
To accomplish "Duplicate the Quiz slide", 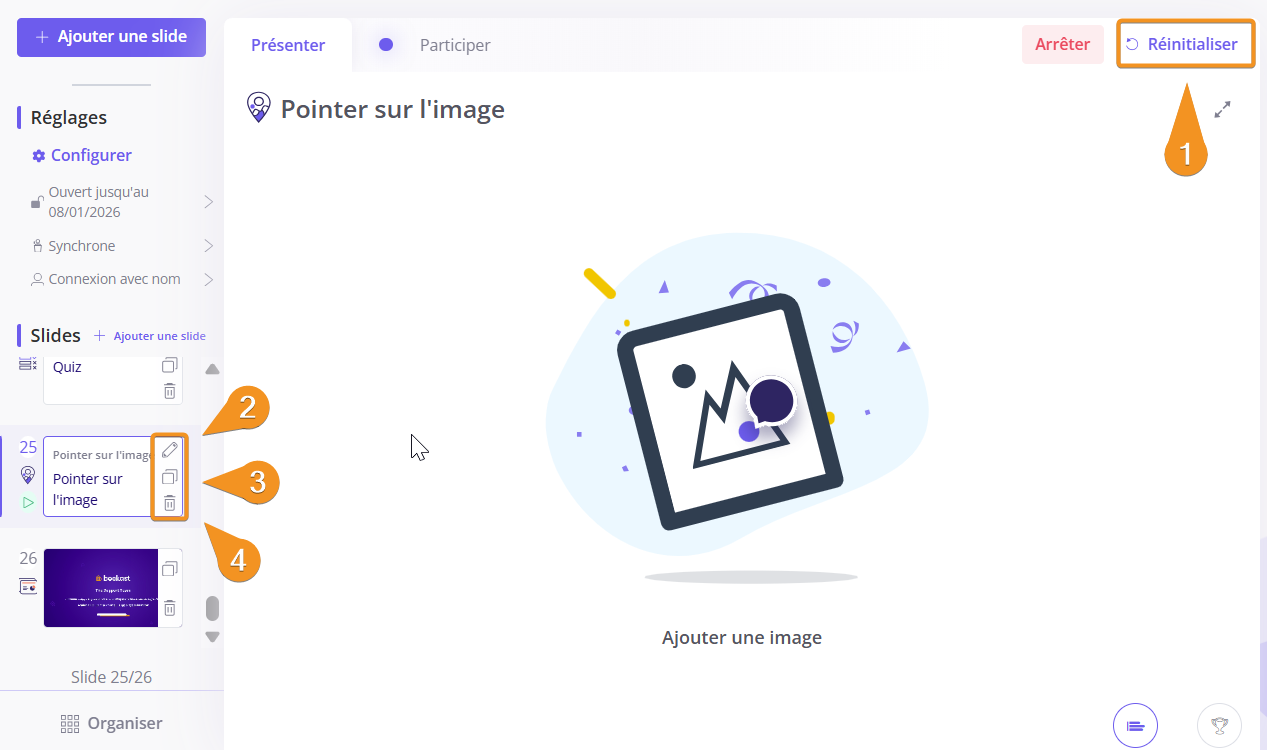I will click(170, 365).
